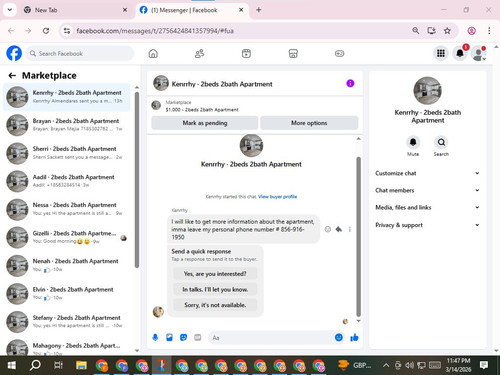Expand the Chat members section
The image size is (500, 375).
tap(427, 190)
